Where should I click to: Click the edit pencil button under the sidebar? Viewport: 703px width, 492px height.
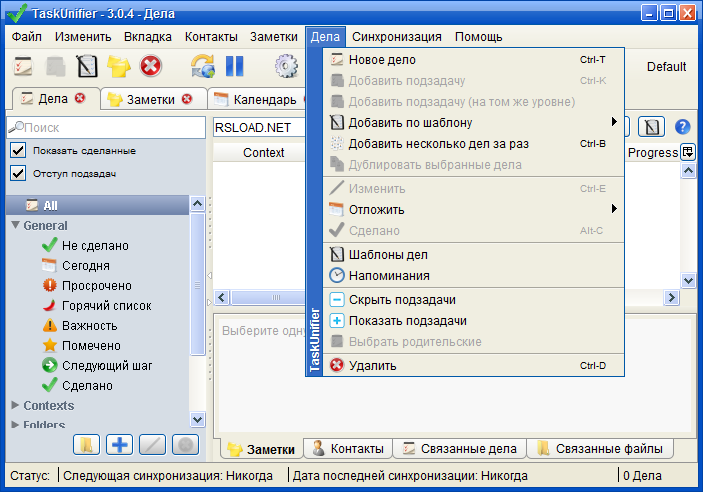152,445
